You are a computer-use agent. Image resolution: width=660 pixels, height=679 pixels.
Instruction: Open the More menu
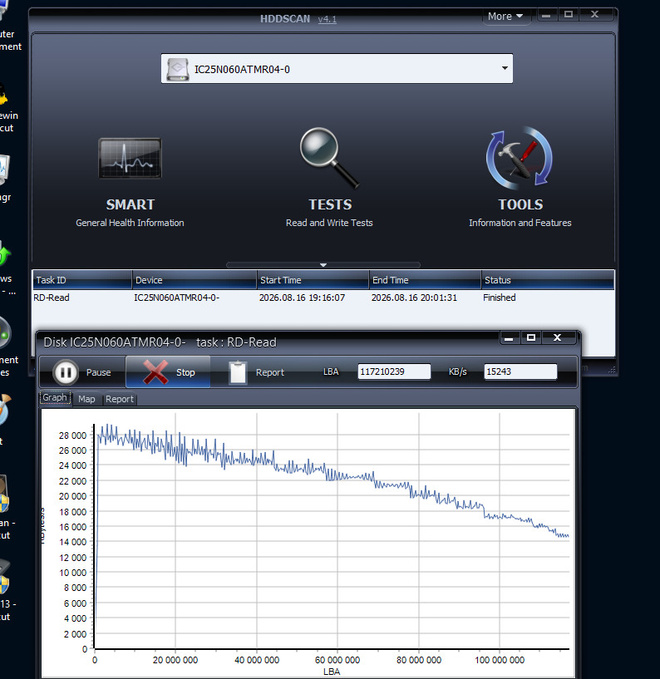505,16
